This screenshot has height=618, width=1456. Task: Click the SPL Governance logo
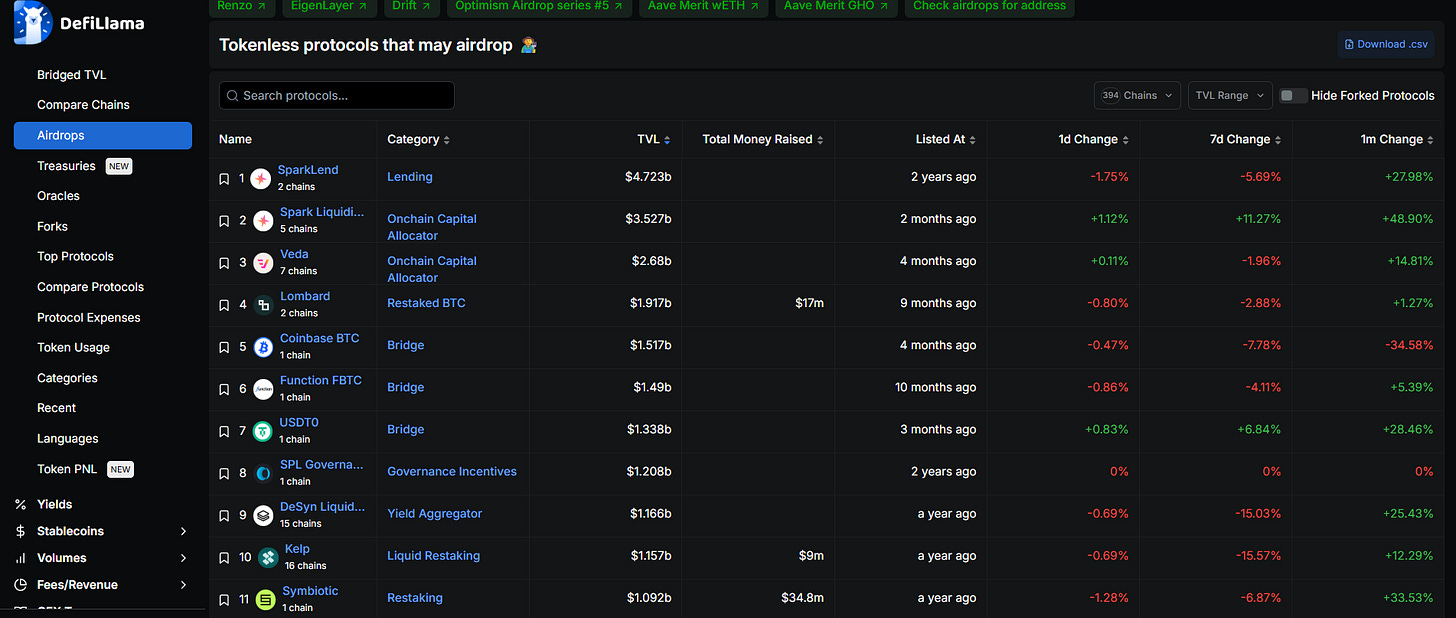(x=263, y=473)
